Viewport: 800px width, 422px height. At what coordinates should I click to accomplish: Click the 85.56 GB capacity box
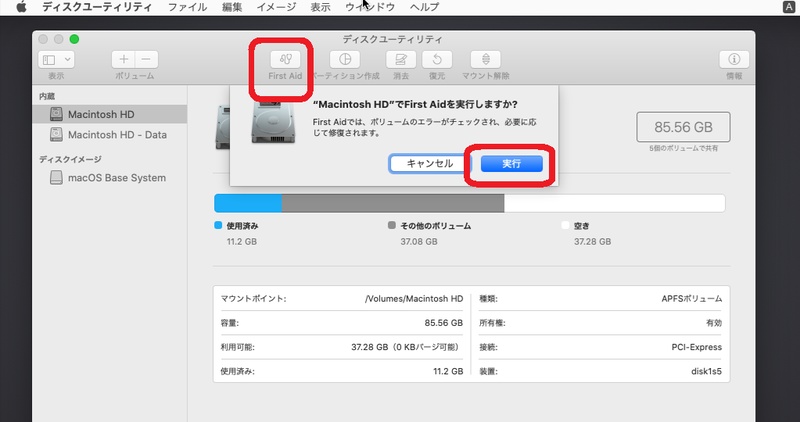coord(683,127)
